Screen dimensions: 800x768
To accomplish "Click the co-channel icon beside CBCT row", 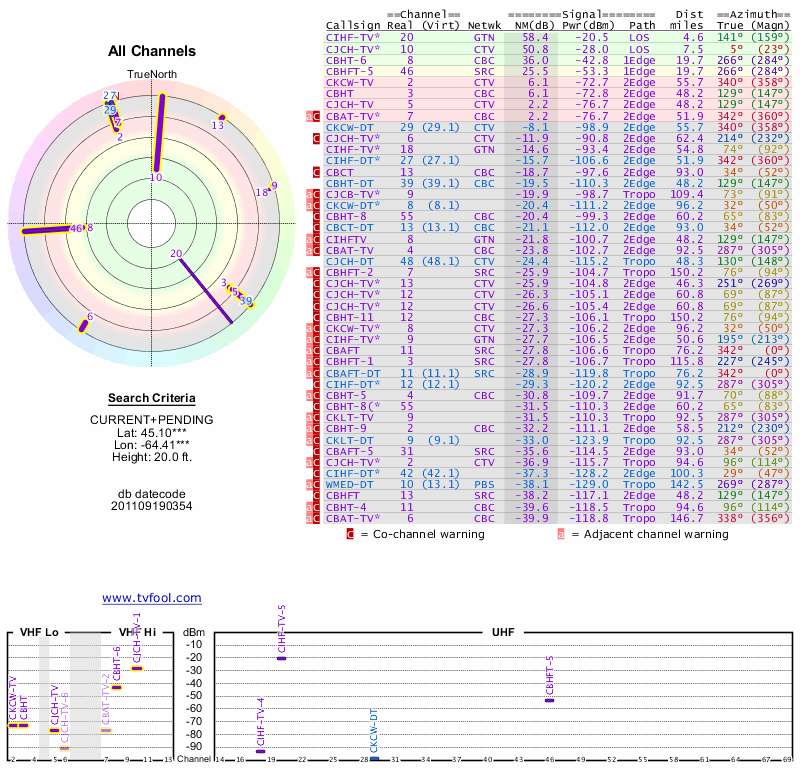I will (x=317, y=172).
